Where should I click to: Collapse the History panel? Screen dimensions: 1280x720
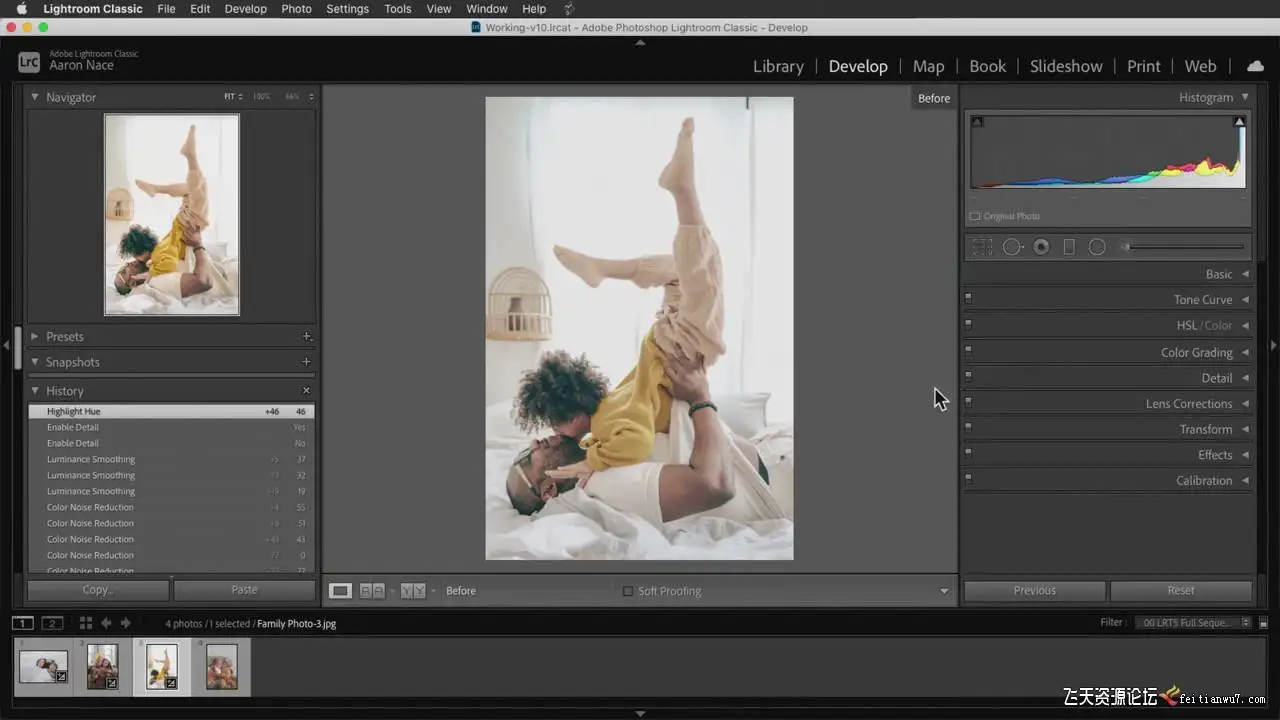coord(35,391)
